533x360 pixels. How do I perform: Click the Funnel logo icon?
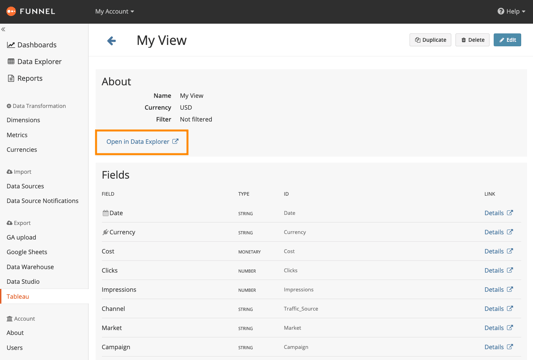coord(11,11)
